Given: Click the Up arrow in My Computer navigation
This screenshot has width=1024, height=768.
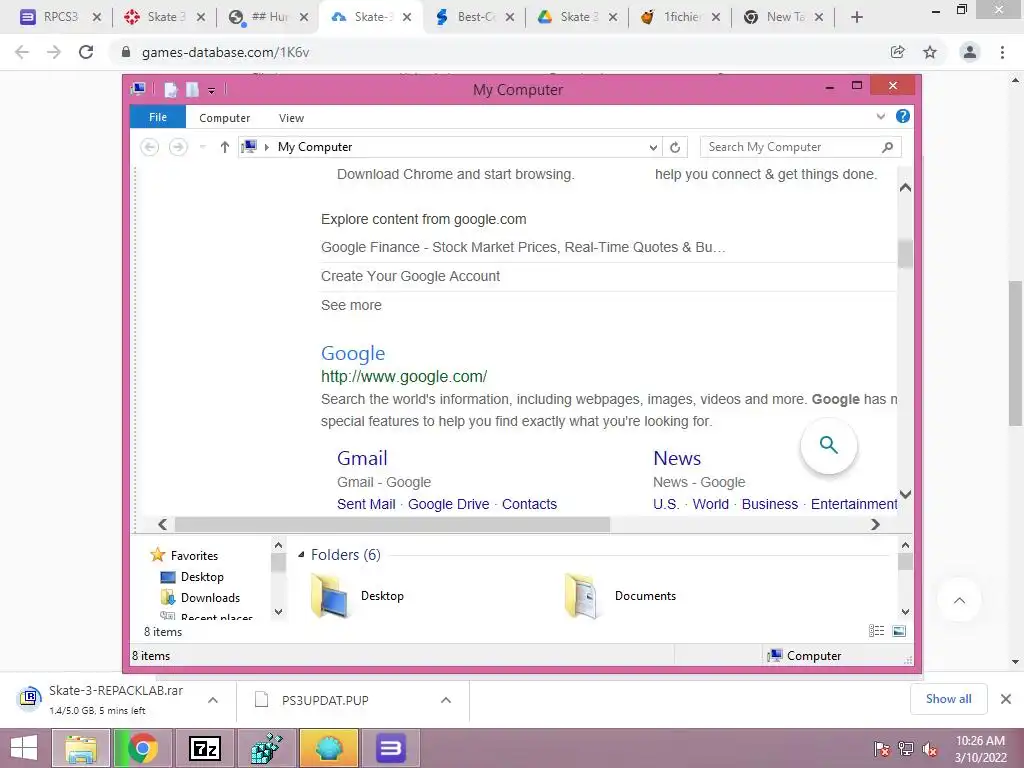Looking at the screenshot, I should click(225, 147).
